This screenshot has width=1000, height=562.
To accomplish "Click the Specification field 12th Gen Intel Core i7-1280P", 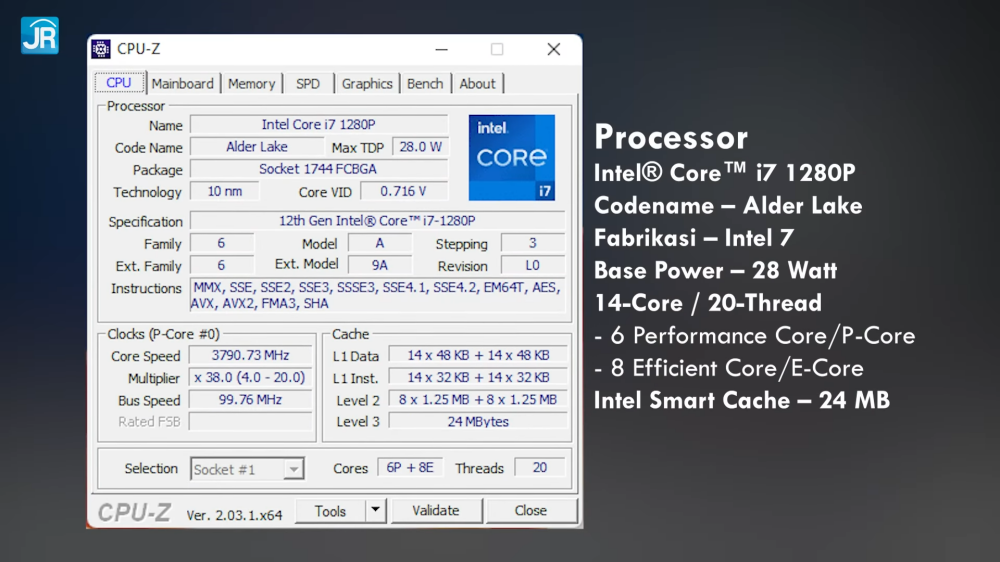I will (x=378, y=221).
